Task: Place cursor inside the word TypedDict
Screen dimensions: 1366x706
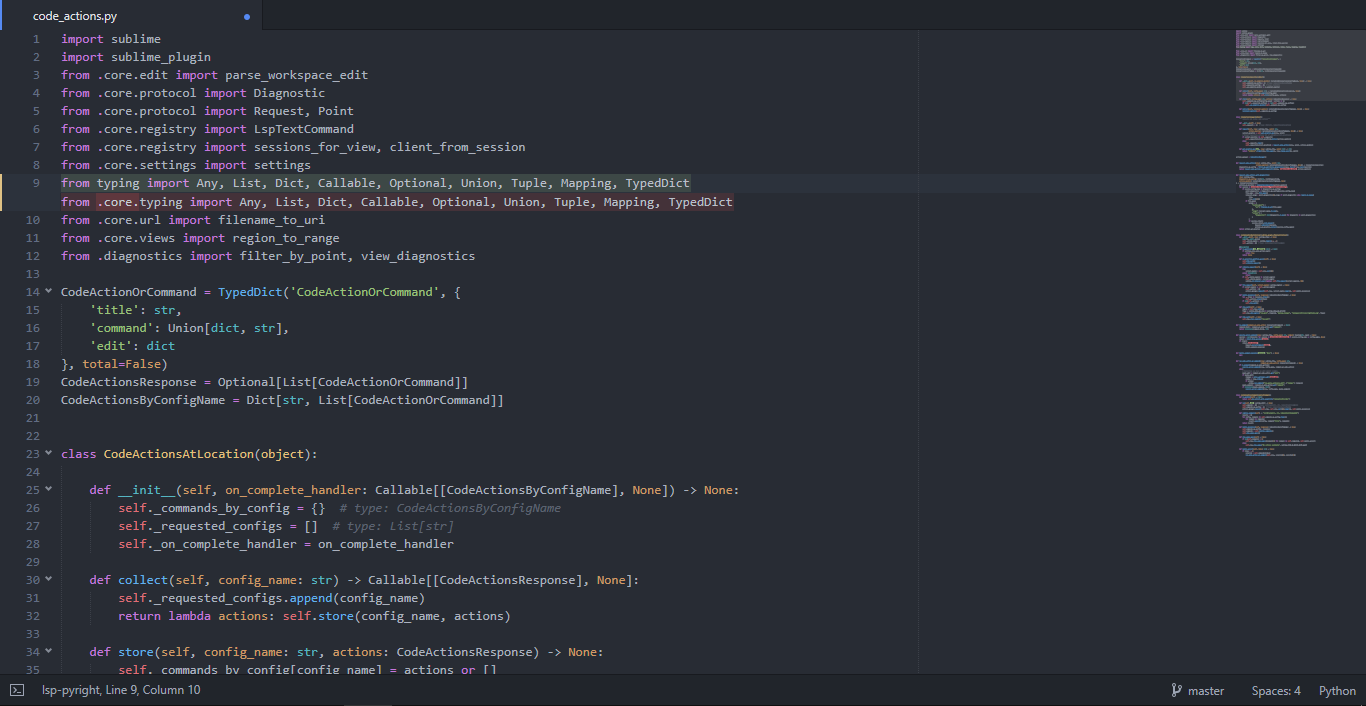Action: click(655, 183)
